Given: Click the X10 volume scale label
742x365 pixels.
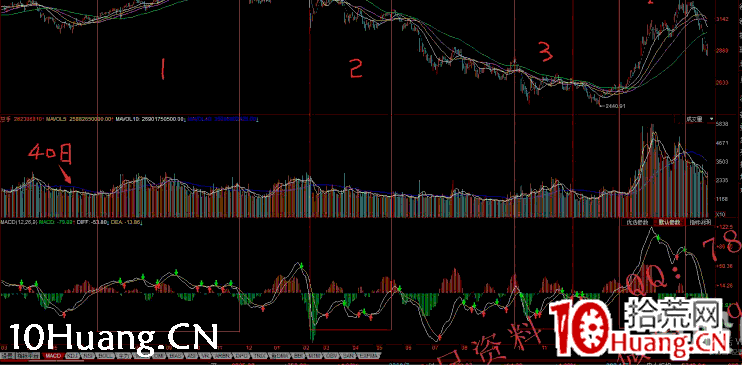Looking at the screenshot, I should pyautogui.click(x=721, y=214).
